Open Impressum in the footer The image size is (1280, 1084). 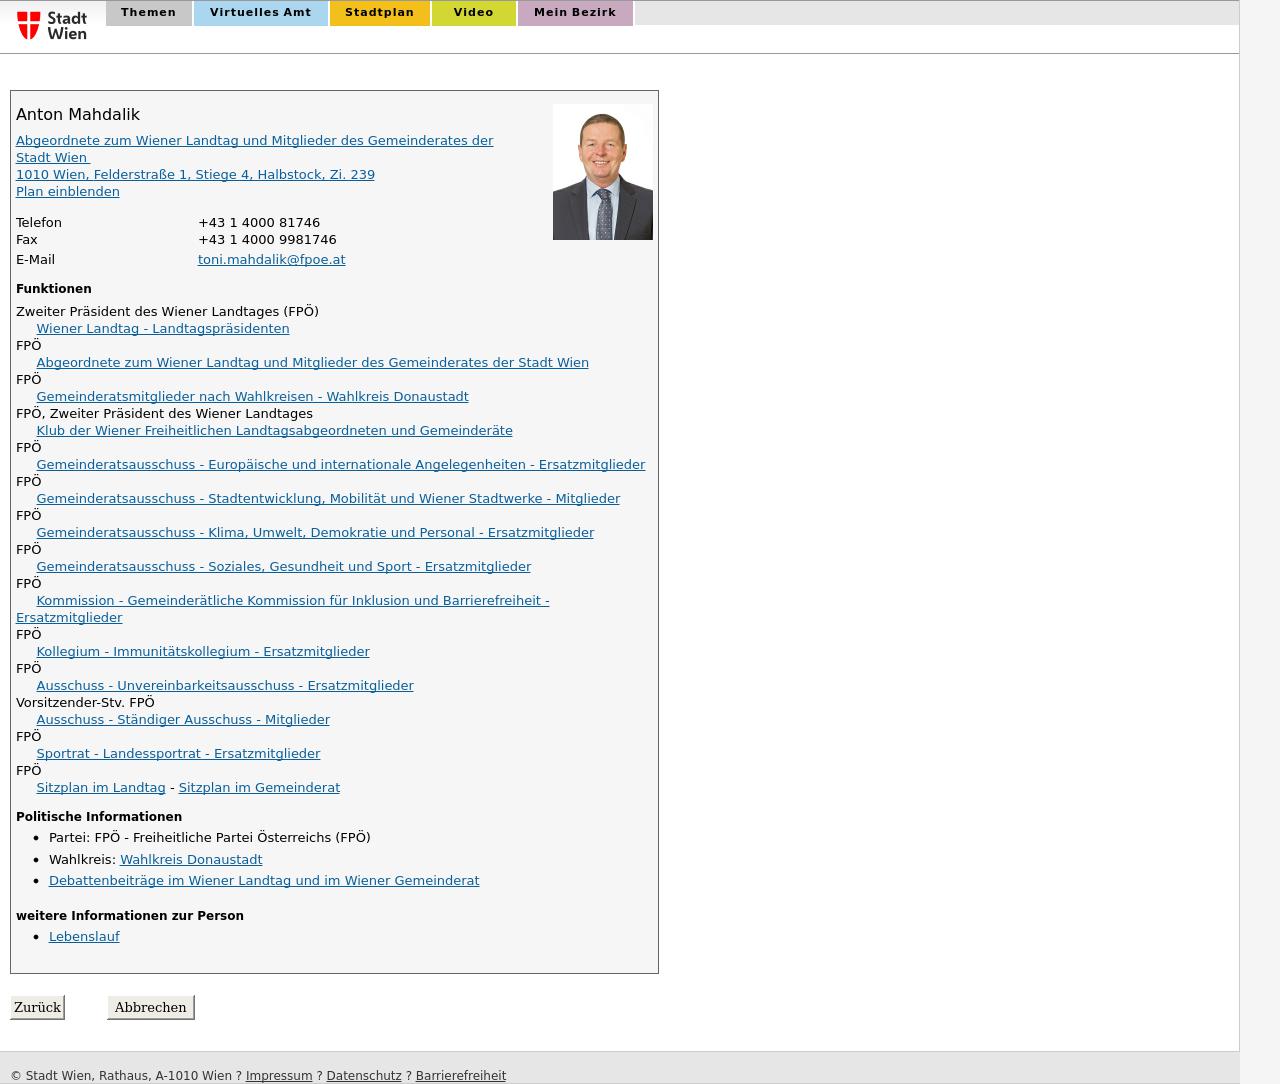pyautogui.click(x=278, y=1076)
